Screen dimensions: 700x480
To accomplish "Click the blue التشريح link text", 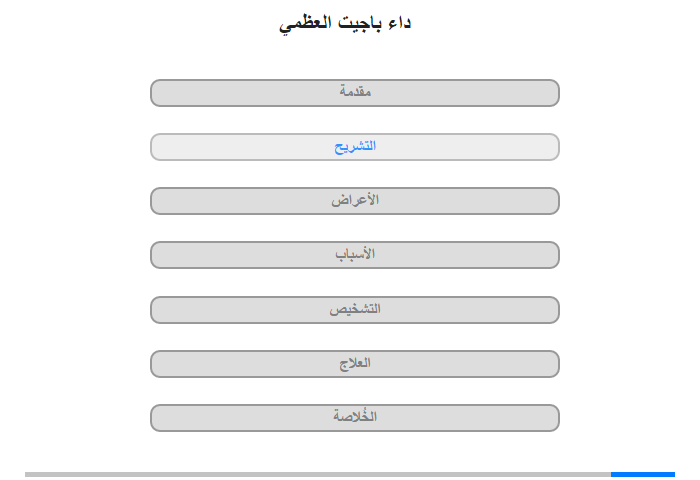I will (x=355, y=146).
